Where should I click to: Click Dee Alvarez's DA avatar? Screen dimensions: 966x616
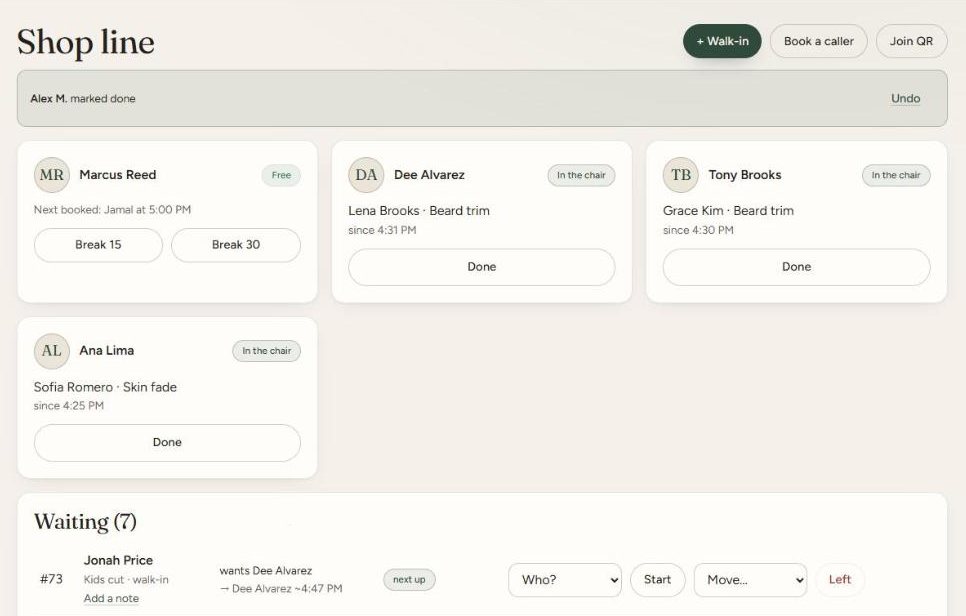(x=366, y=175)
